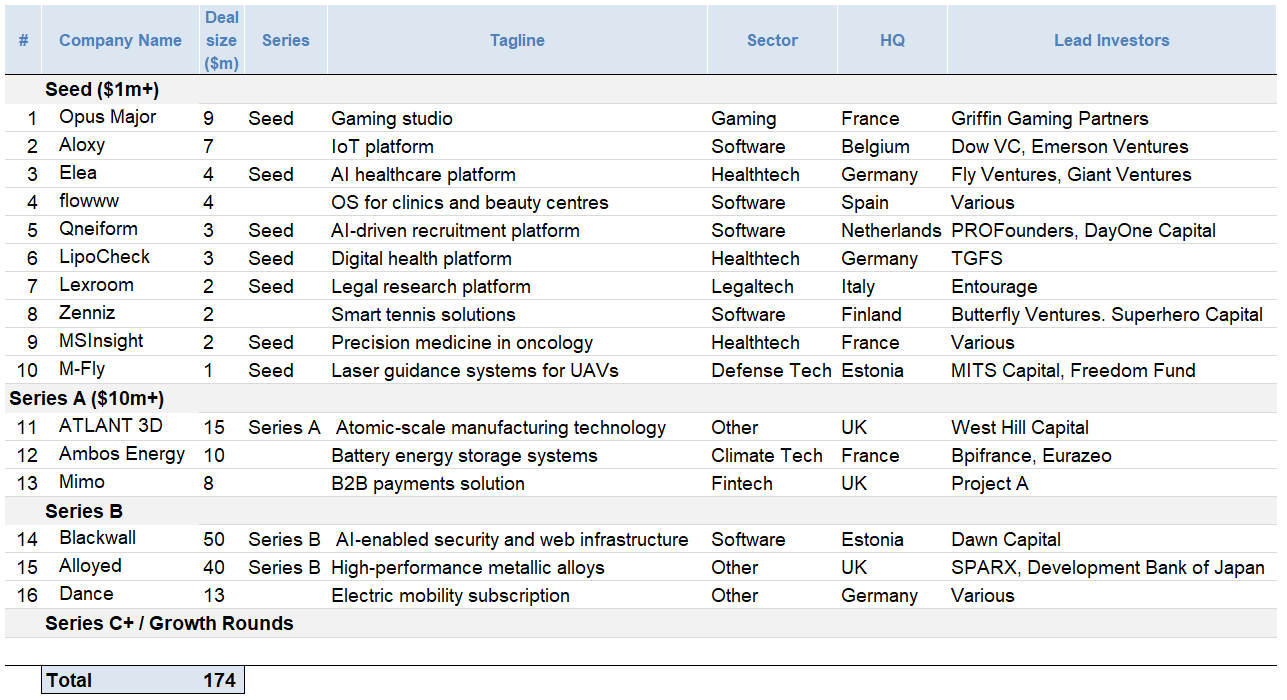
Task: Select the HQ column header
Action: tap(892, 40)
